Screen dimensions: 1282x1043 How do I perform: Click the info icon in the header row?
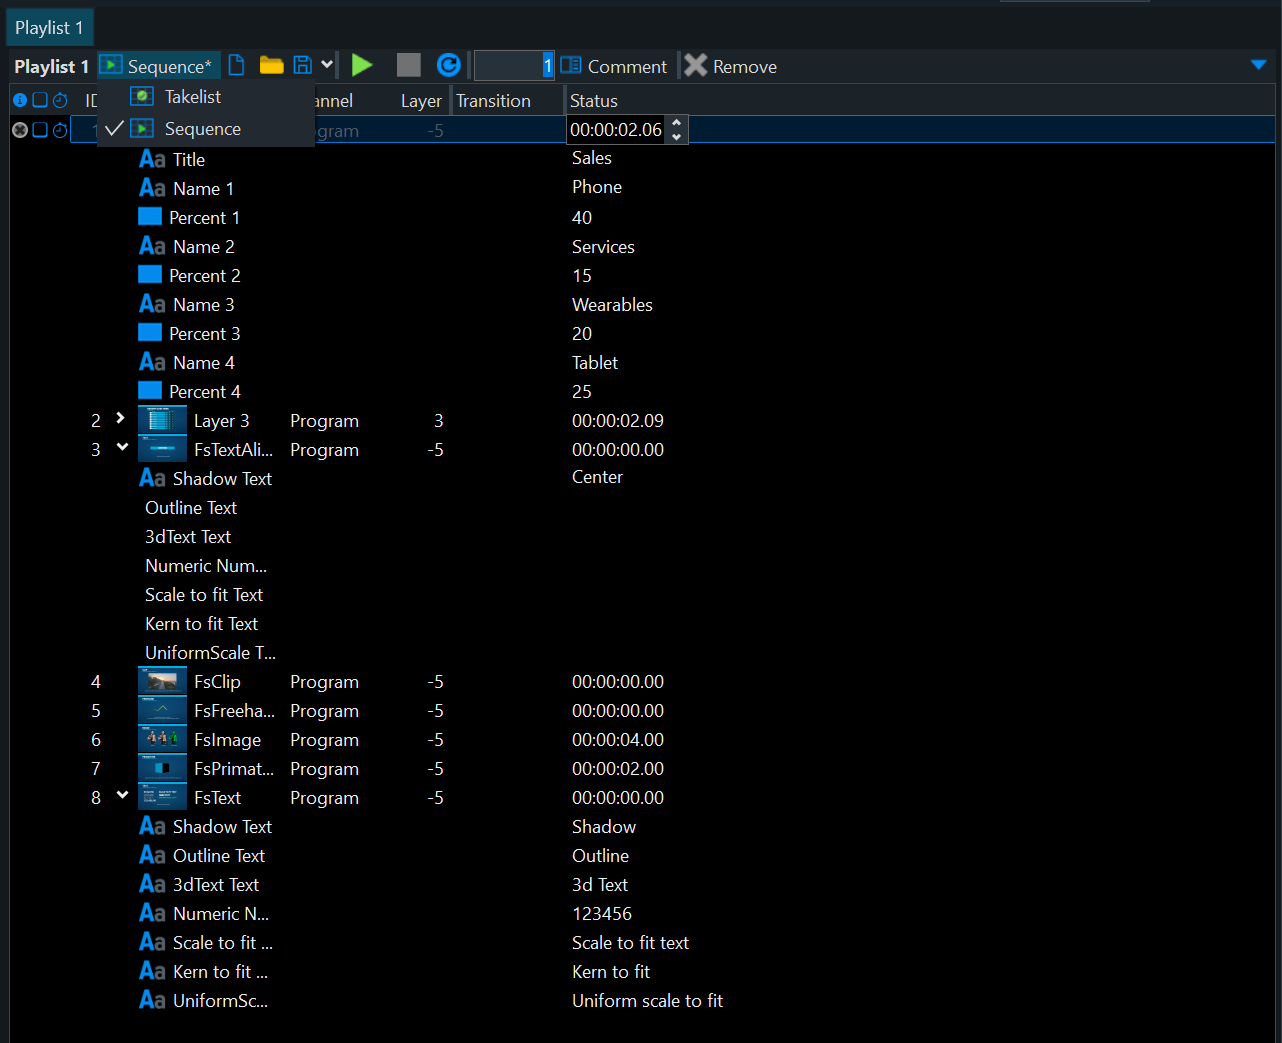(x=19, y=100)
